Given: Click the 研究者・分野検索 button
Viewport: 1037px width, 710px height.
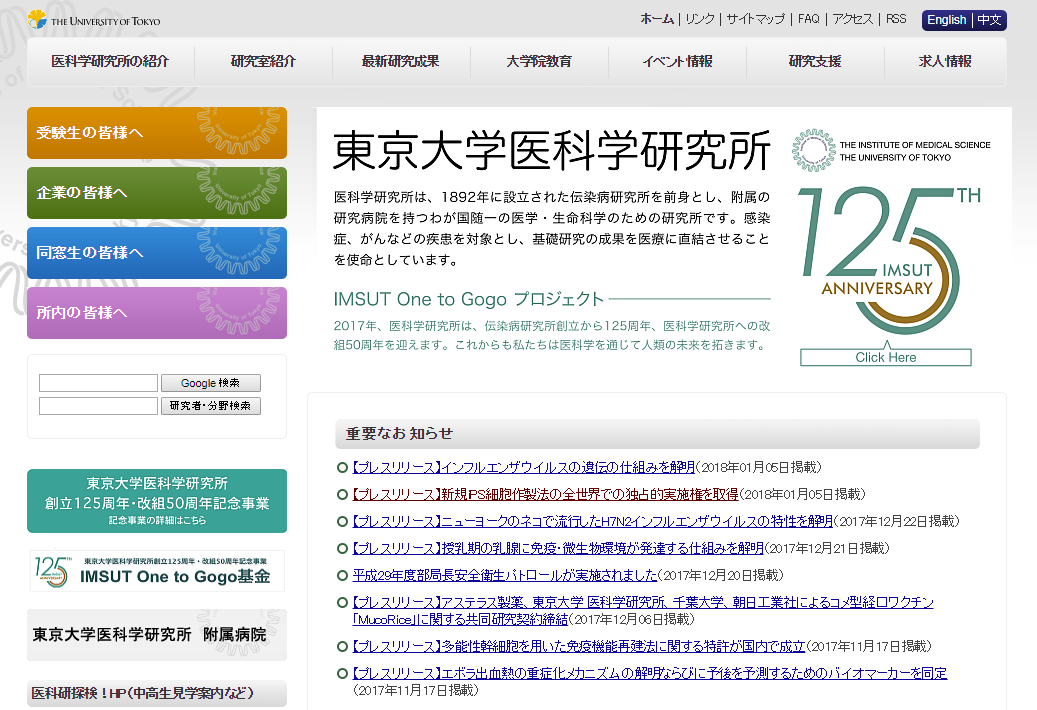Looking at the screenshot, I should click(x=211, y=406).
